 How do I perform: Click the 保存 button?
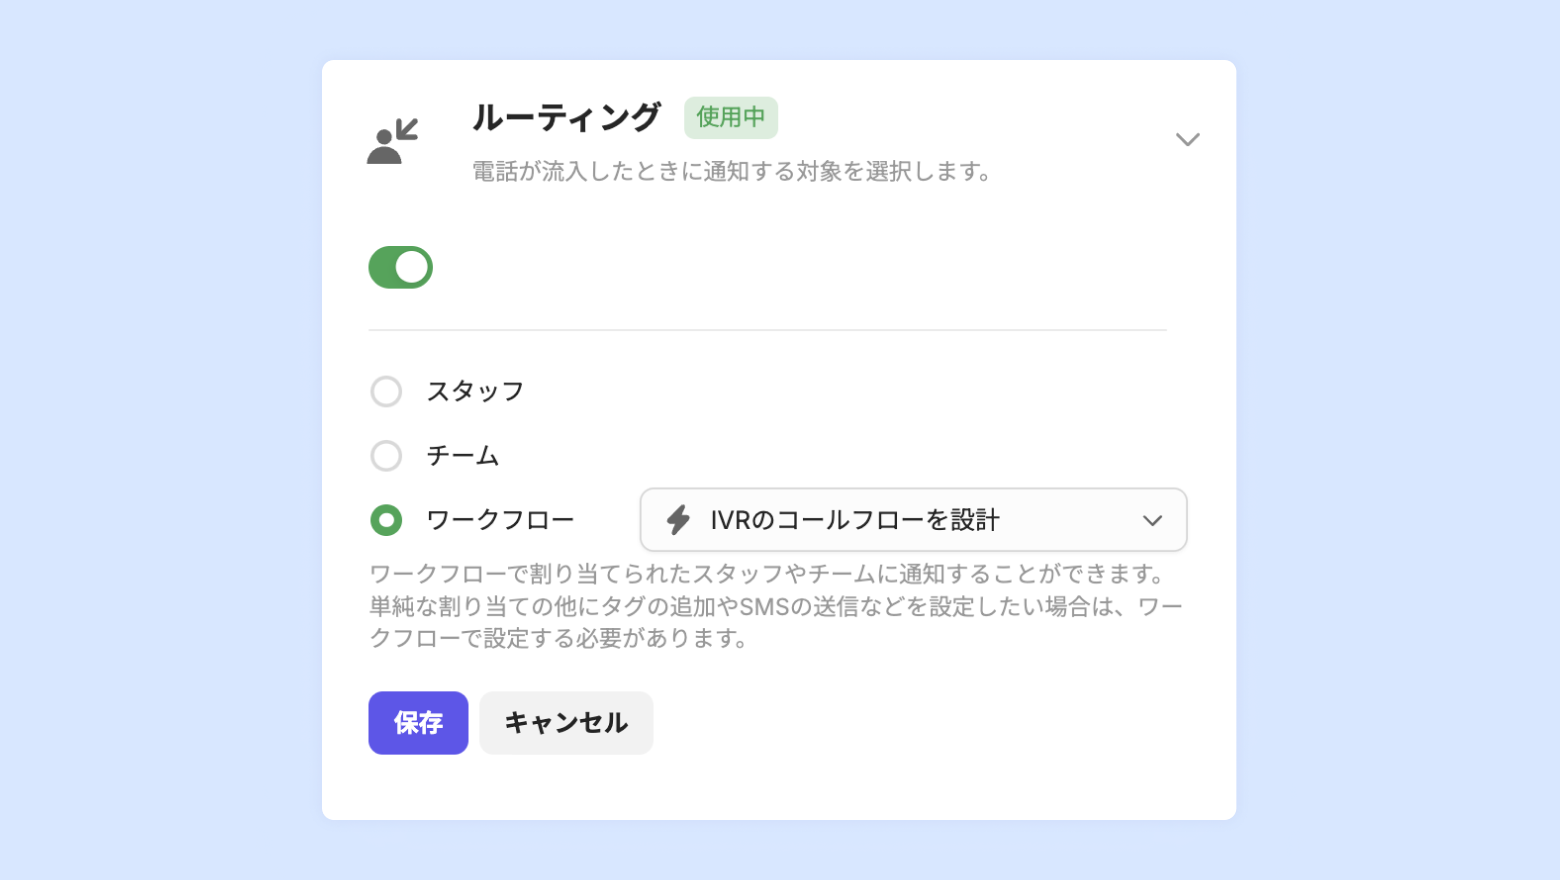pos(418,723)
